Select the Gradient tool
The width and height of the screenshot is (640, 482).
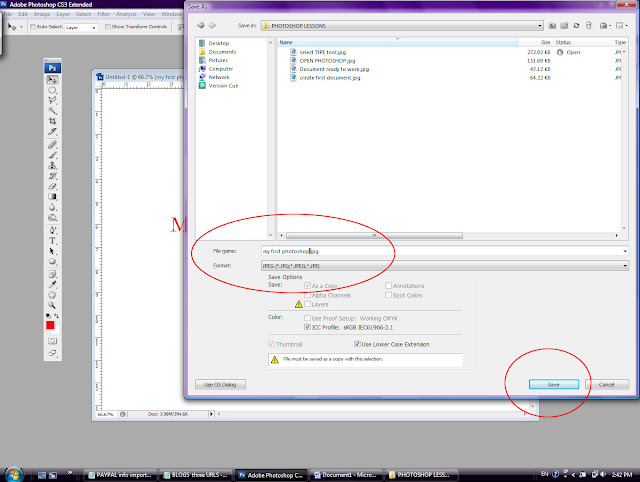point(52,197)
